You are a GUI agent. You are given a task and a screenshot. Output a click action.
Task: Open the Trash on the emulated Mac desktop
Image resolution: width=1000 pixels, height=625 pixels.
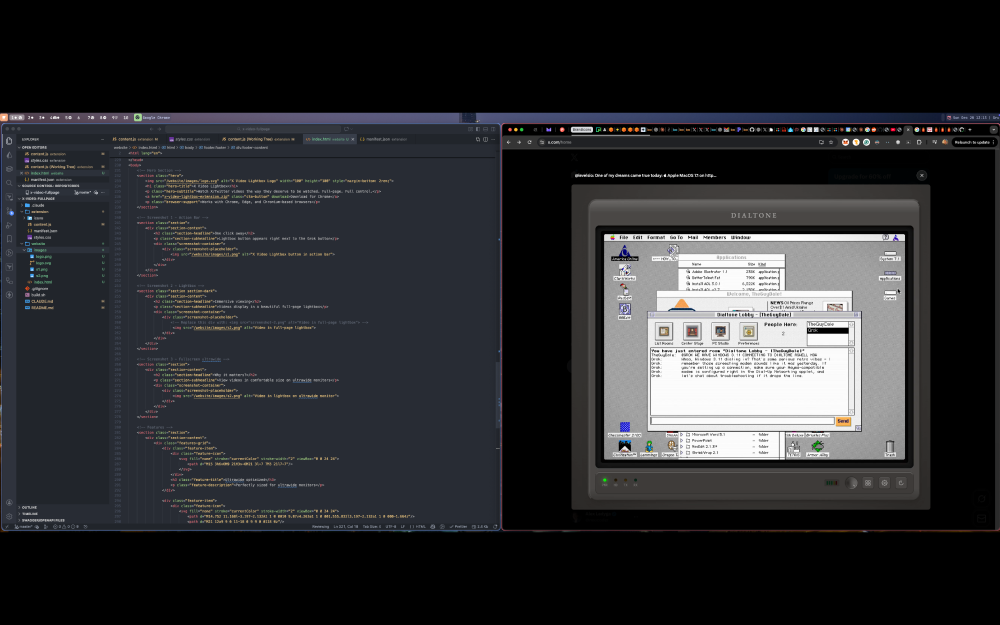tap(888, 445)
